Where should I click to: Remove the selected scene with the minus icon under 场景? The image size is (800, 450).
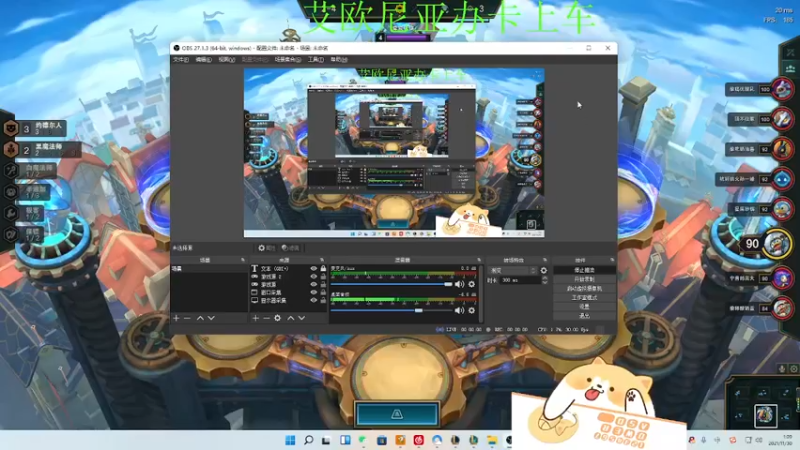[187, 318]
